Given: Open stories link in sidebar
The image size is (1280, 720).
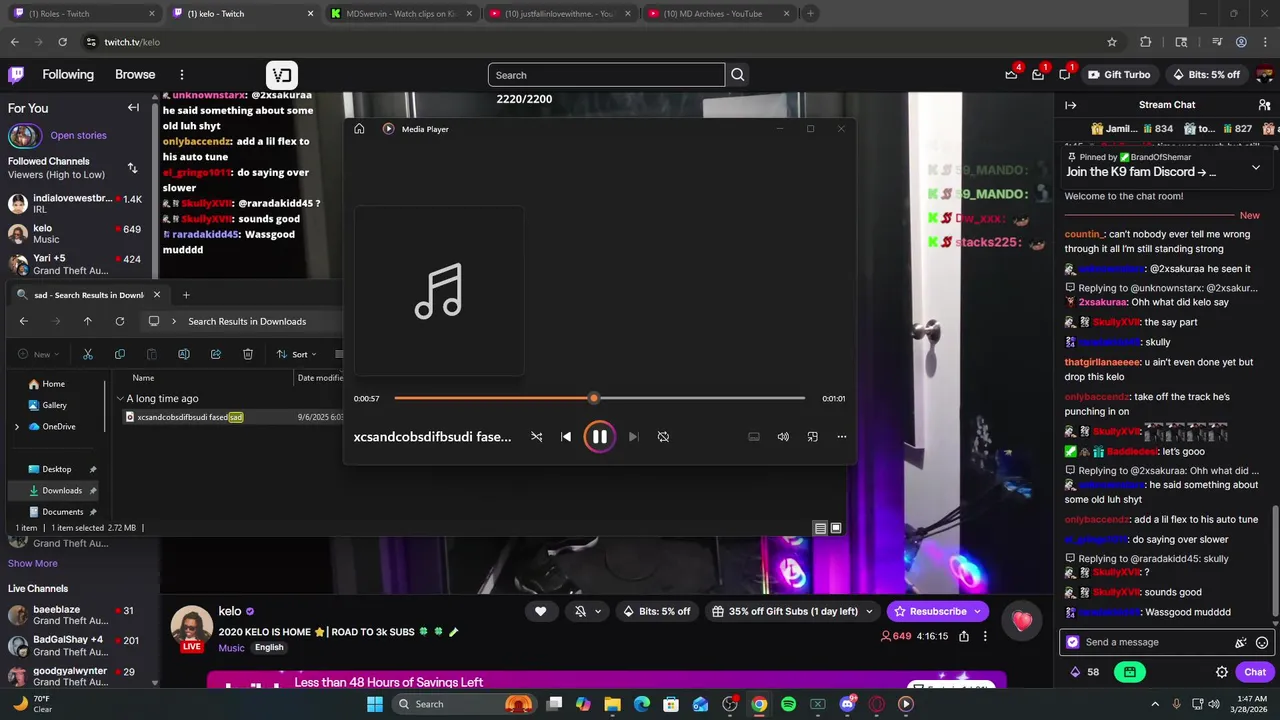Looking at the screenshot, I should point(78,136).
